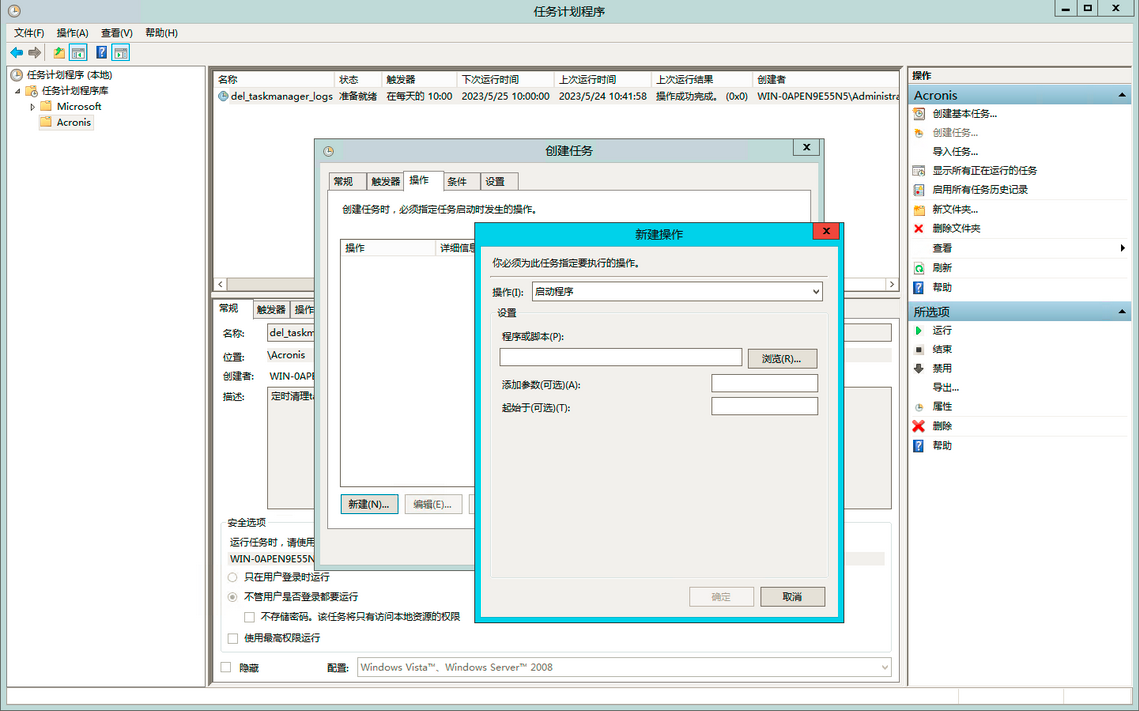Click the blue help toolbar icon
This screenshot has height=711, width=1139.
click(x=102, y=52)
